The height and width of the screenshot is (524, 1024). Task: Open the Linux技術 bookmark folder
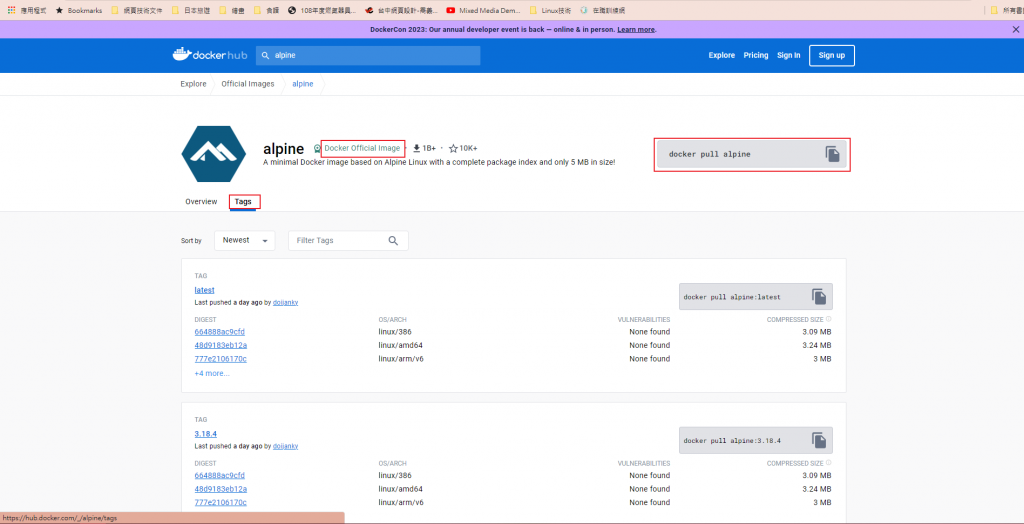point(550,10)
